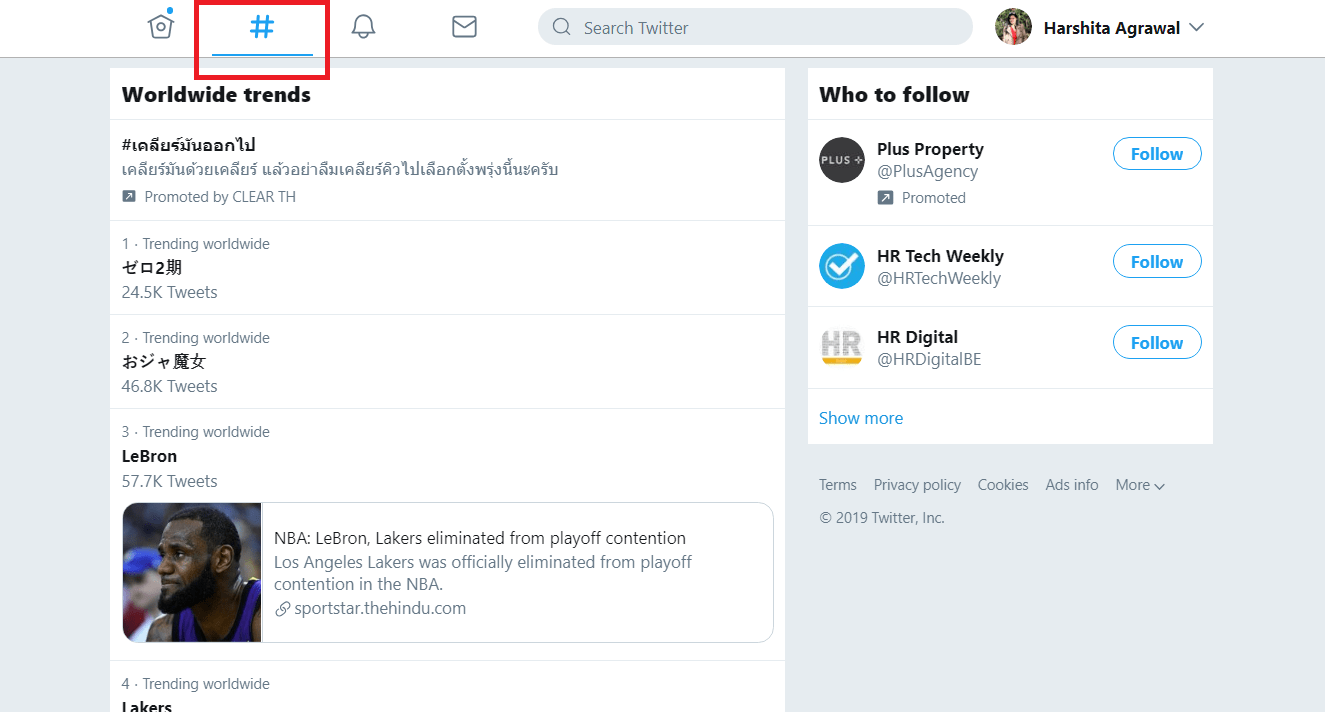Click the LeBron article thumbnail image
The height and width of the screenshot is (712, 1325).
190,572
